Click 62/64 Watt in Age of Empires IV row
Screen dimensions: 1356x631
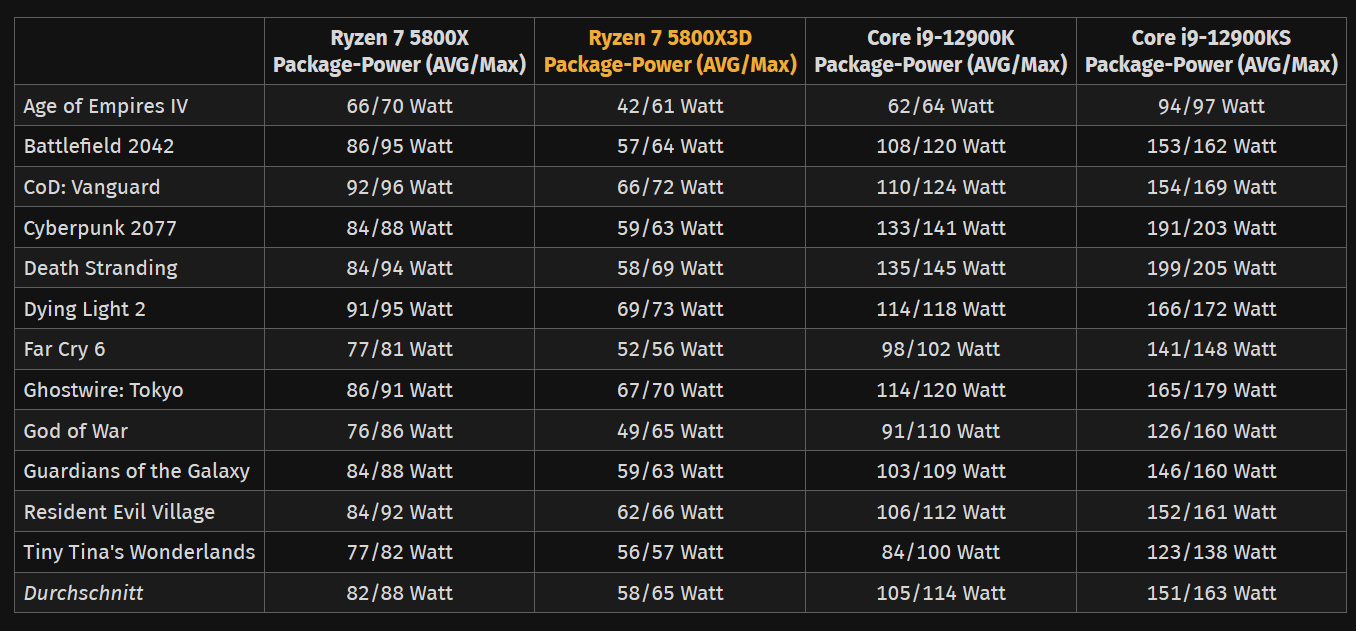tap(941, 106)
